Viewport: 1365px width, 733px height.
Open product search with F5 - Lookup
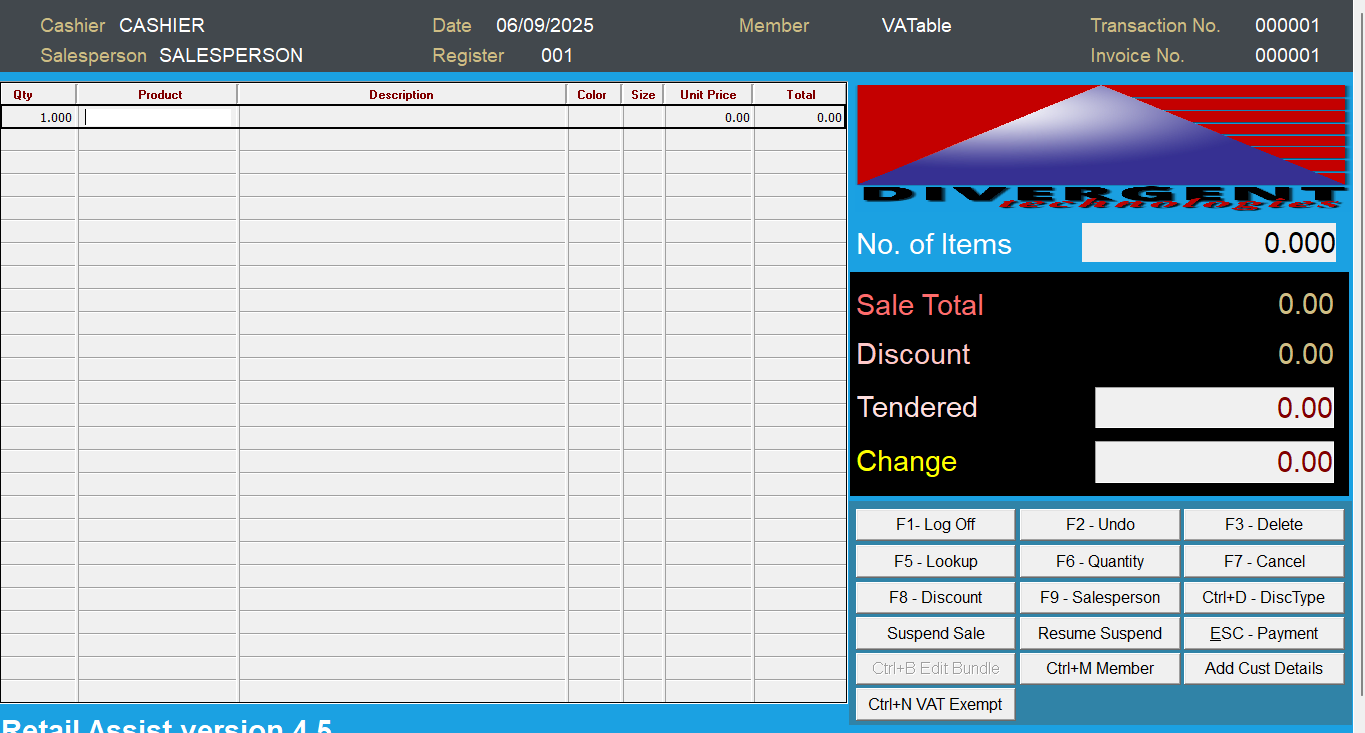(934, 560)
